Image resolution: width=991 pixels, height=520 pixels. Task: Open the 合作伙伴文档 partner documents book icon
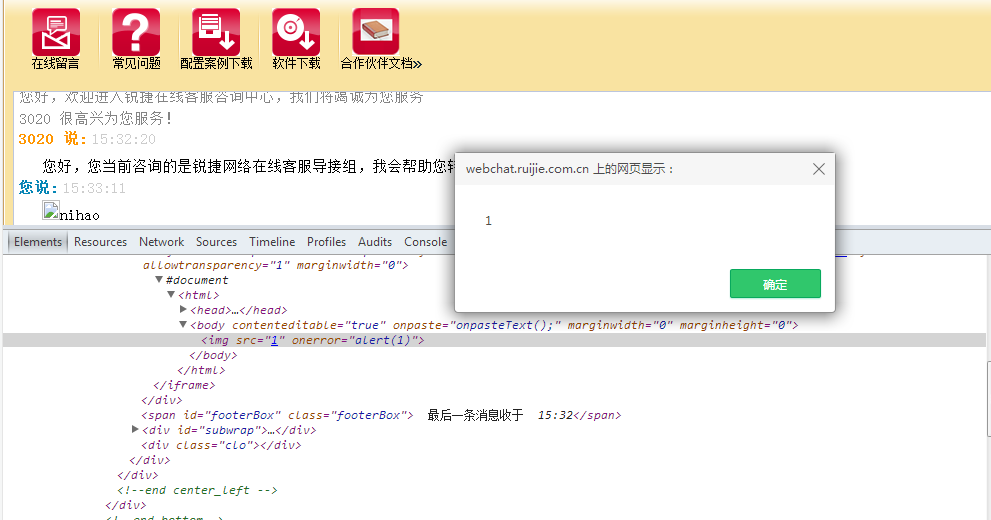pyautogui.click(x=375, y=32)
